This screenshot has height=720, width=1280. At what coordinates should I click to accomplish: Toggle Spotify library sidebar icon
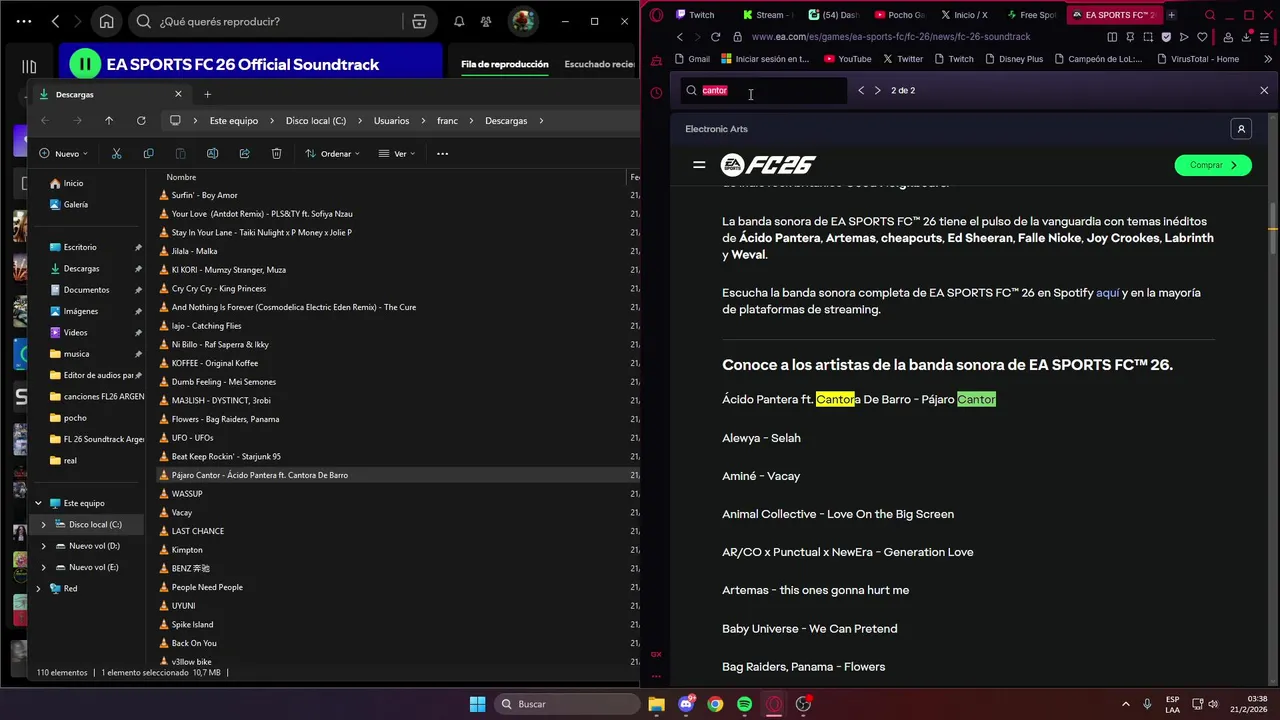click(29, 67)
